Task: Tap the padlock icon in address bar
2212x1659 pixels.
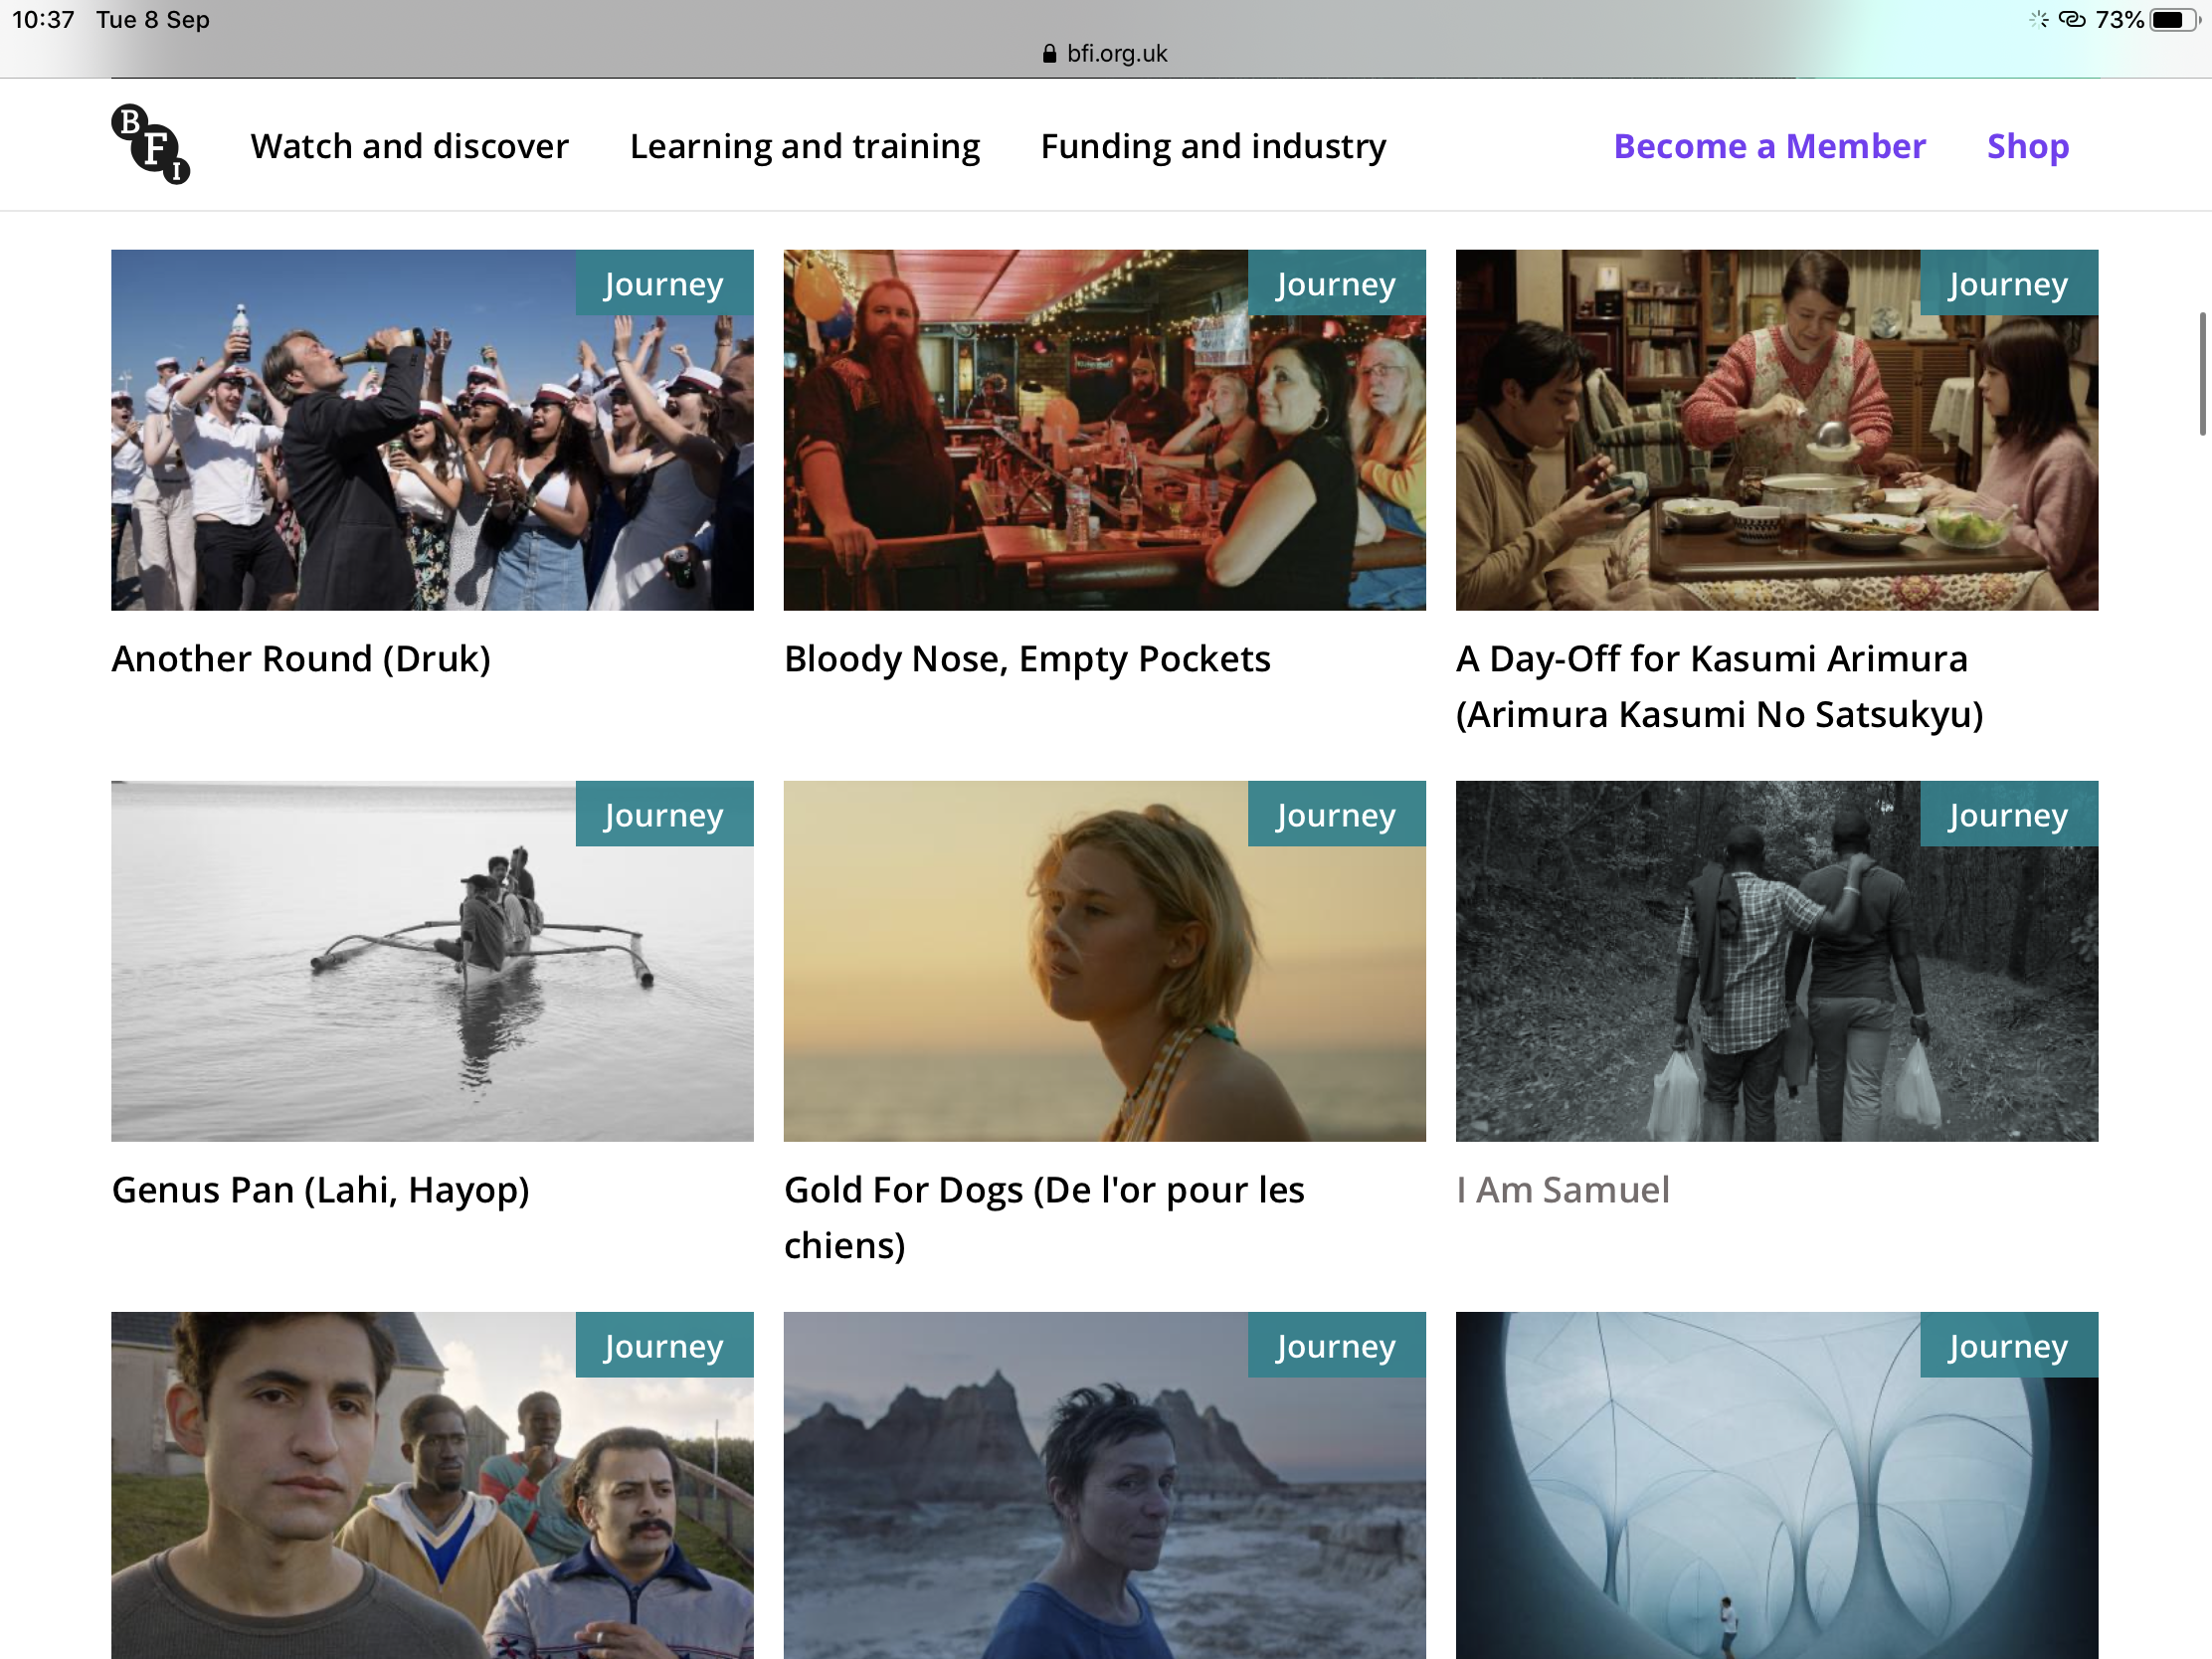Action: tap(1049, 54)
